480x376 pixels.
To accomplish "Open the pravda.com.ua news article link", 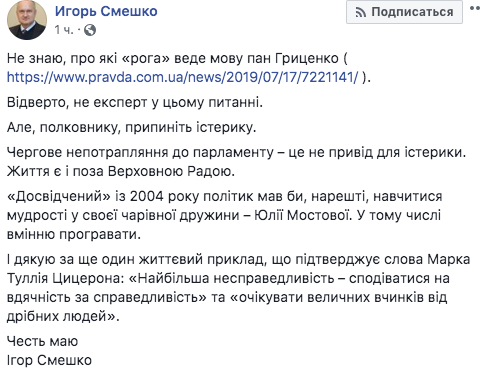I will pyautogui.click(x=183, y=77).
